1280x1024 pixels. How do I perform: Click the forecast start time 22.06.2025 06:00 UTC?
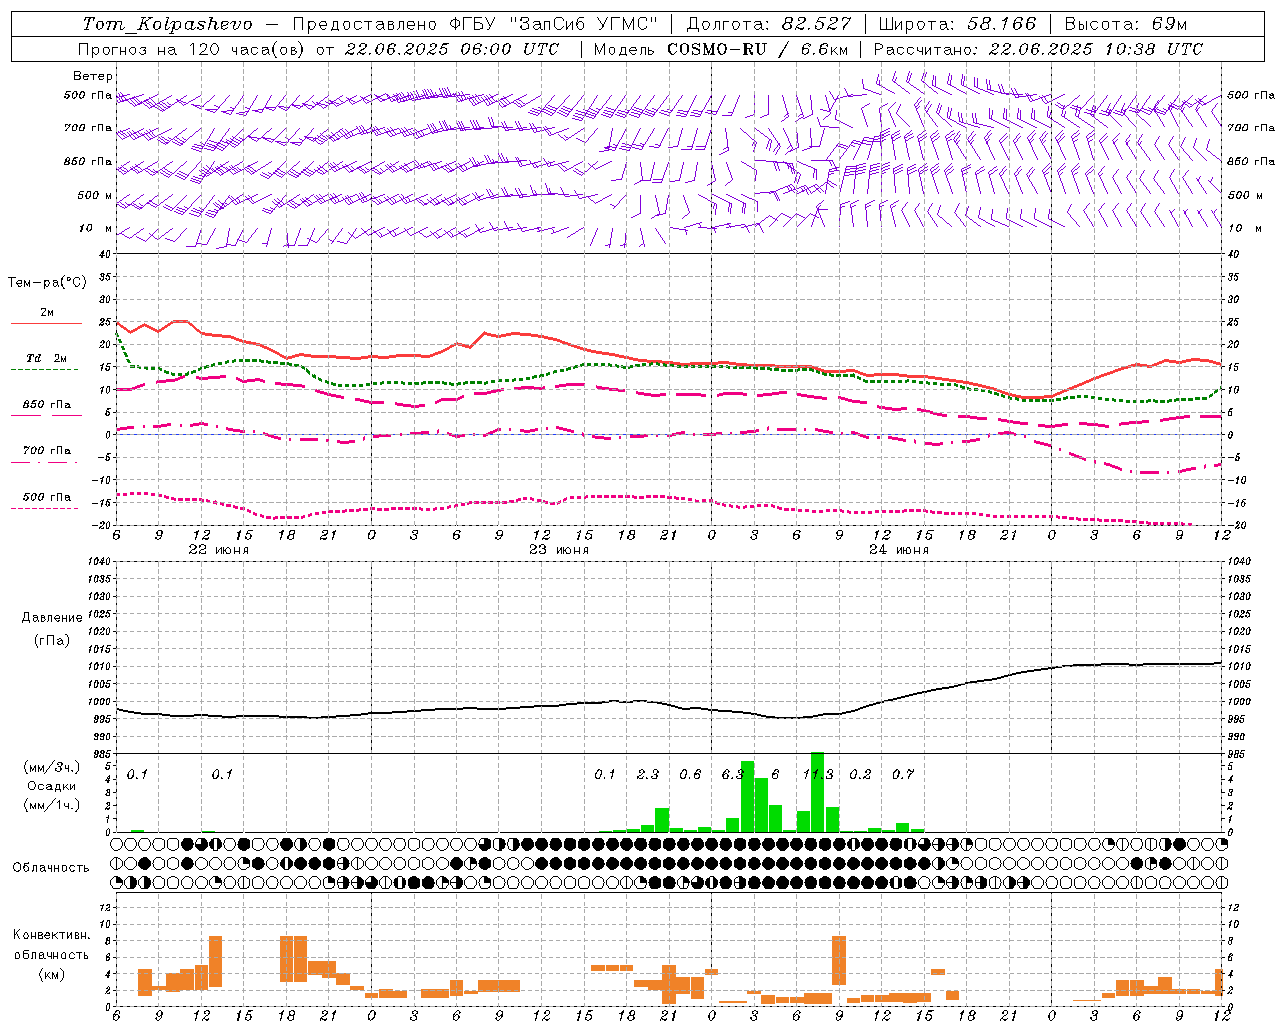point(452,49)
